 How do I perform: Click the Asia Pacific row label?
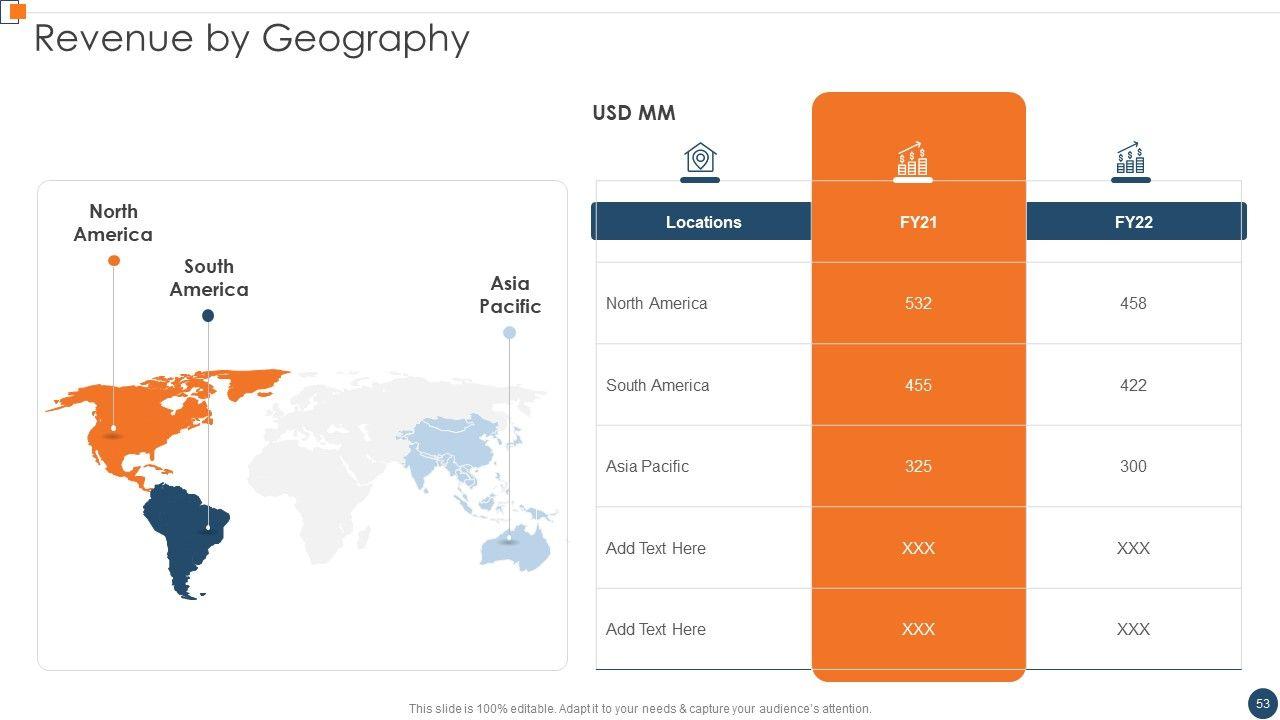[647, 466]
